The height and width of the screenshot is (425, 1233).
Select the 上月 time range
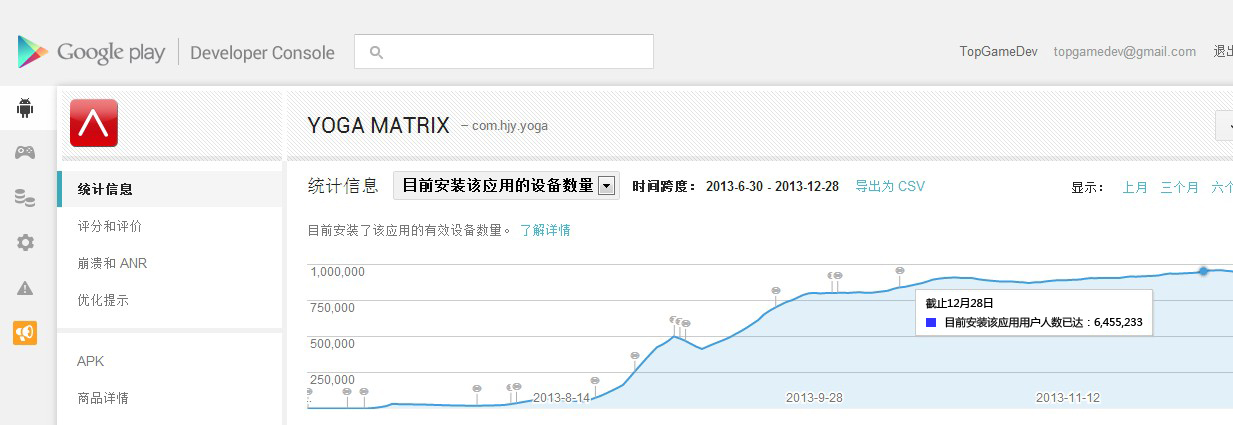[x=1135, y=187]
